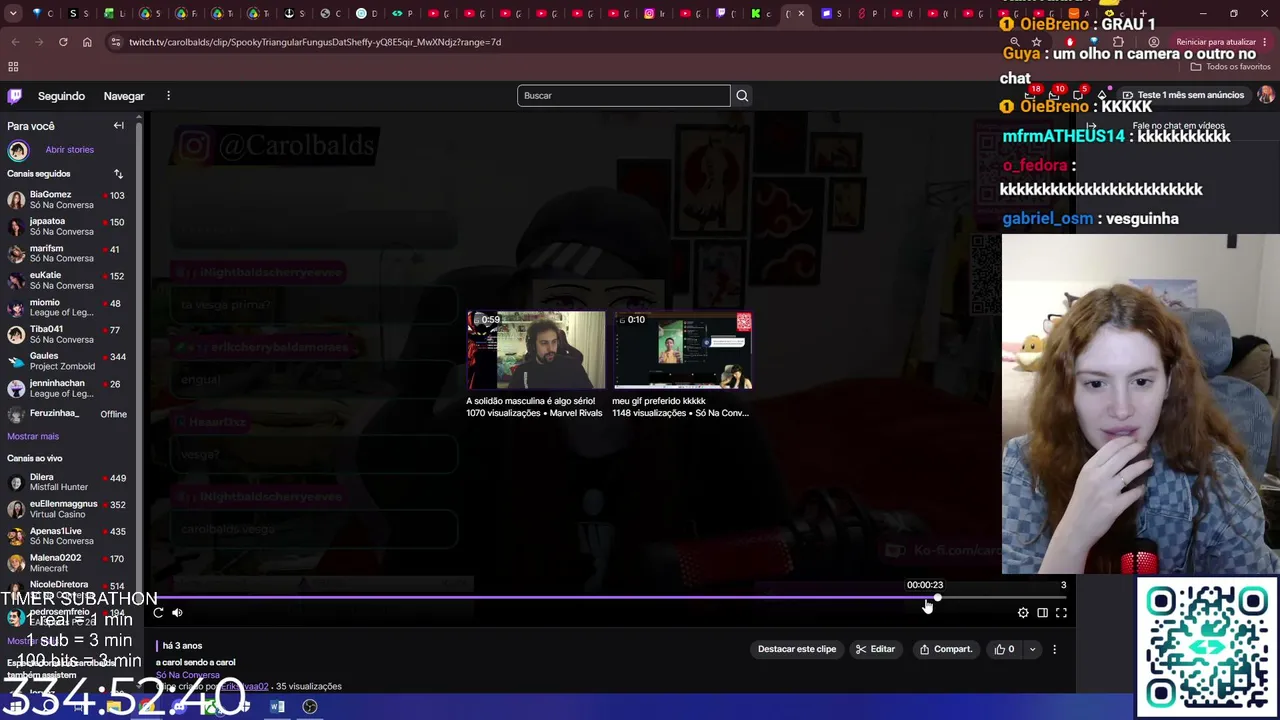Reload the page in the browser toolbar
This screenshot has height=720, width=1280.
pyautogui.click(x=63, y=42)
